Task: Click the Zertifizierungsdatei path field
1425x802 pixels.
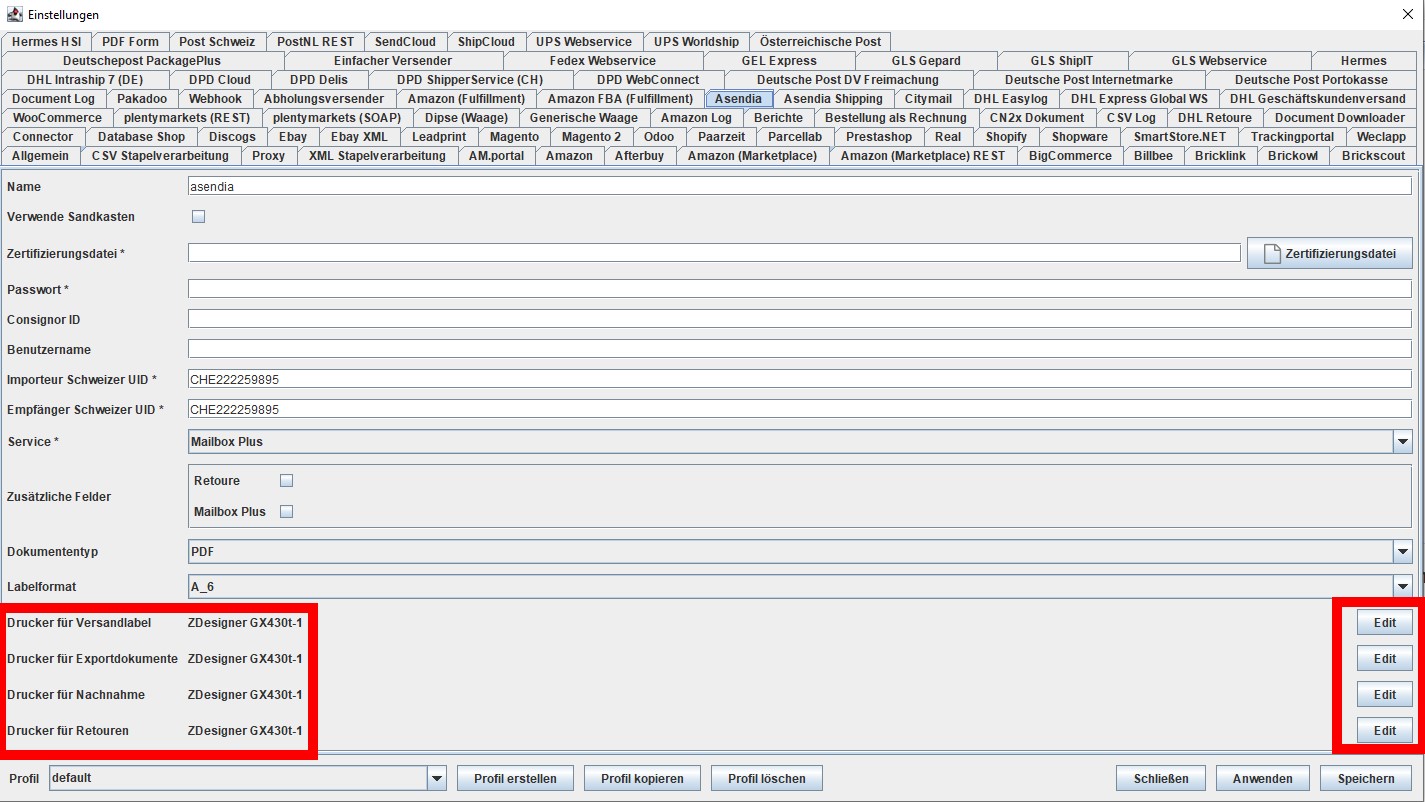Action: click(x=714, y=253)
